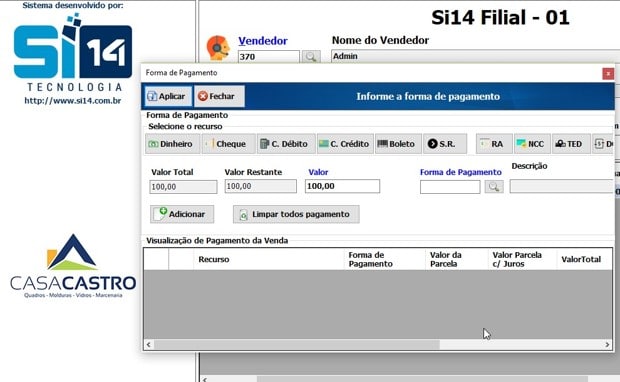Screen dimensions: 620x382
Task: Open Forma de Pagamento search magnifier
Action: (x=494, y=187)
